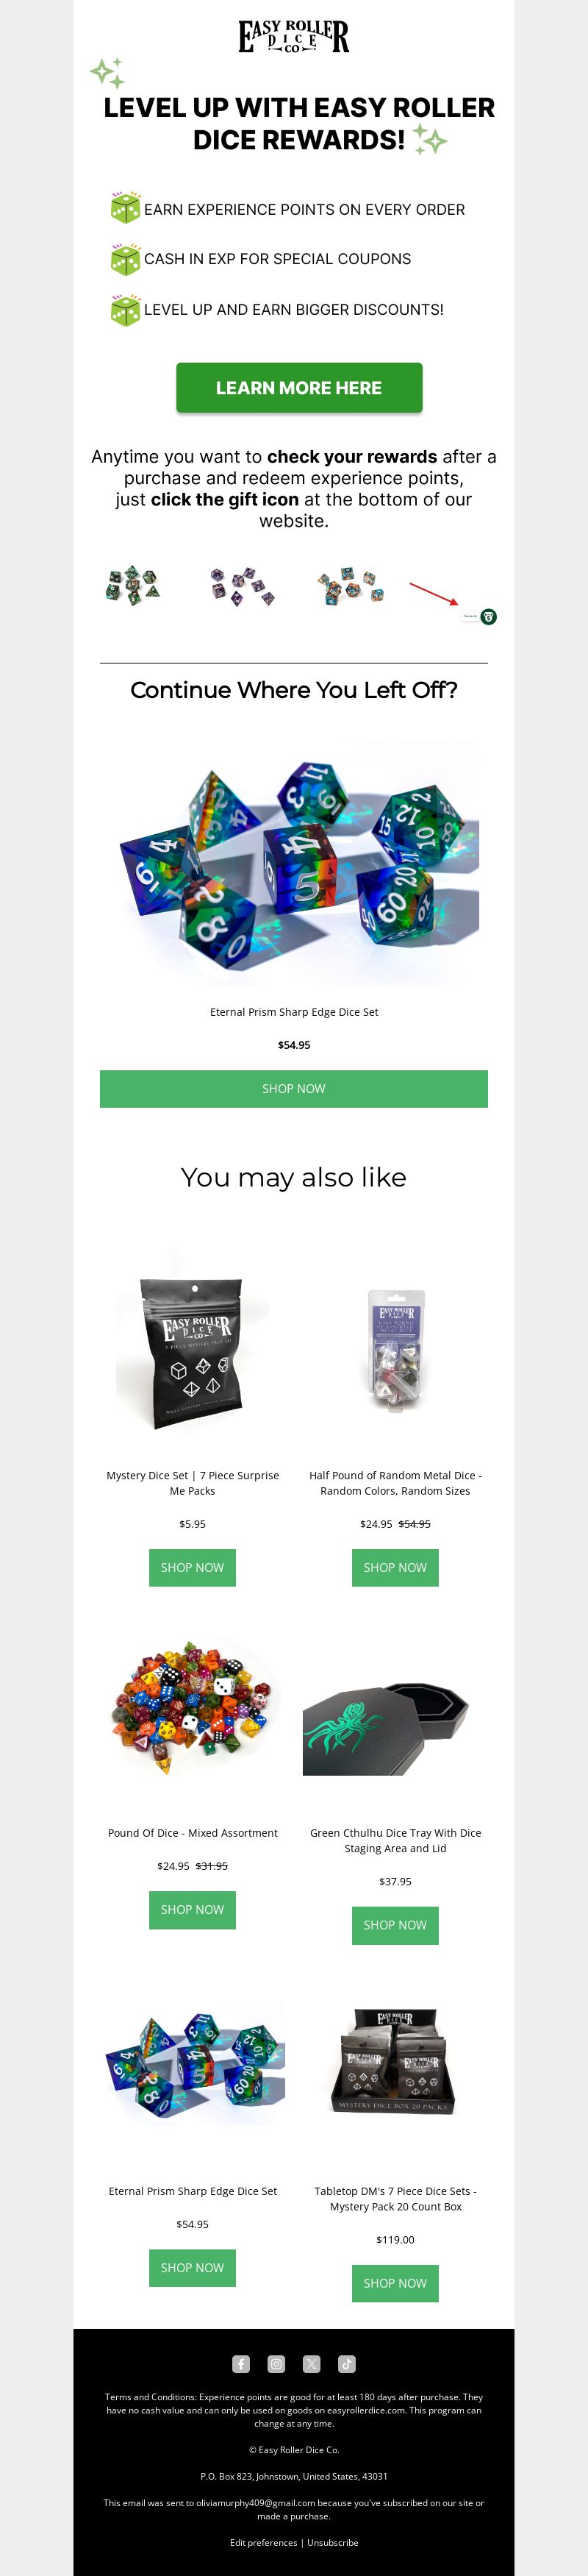
Task: Shop now for Eternal Prism featured set
Action: 294,1088
